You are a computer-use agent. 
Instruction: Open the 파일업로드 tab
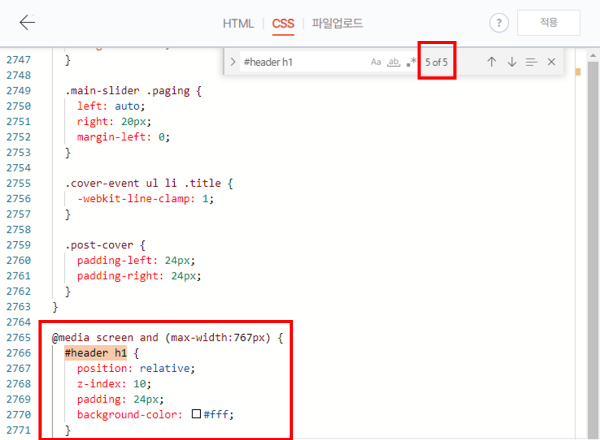pyautogui.click(x=337, y=23)
